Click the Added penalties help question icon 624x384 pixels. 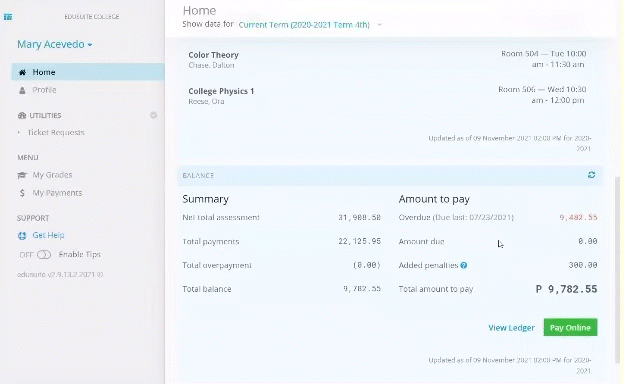[x=464, y=265]
